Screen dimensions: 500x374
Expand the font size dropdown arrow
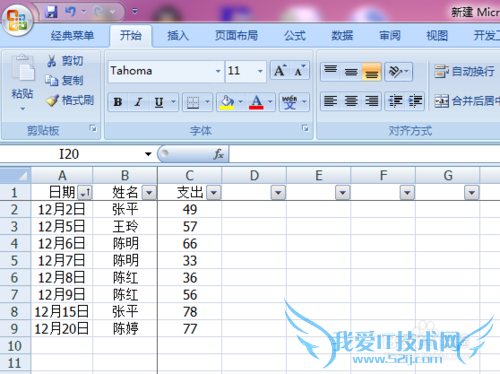tap(260, 71)
